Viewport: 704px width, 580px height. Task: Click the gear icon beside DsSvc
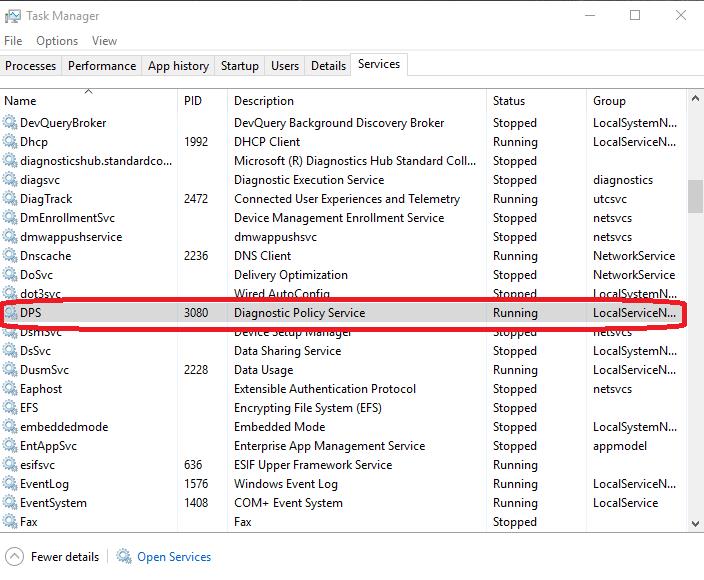click(10, 351)
